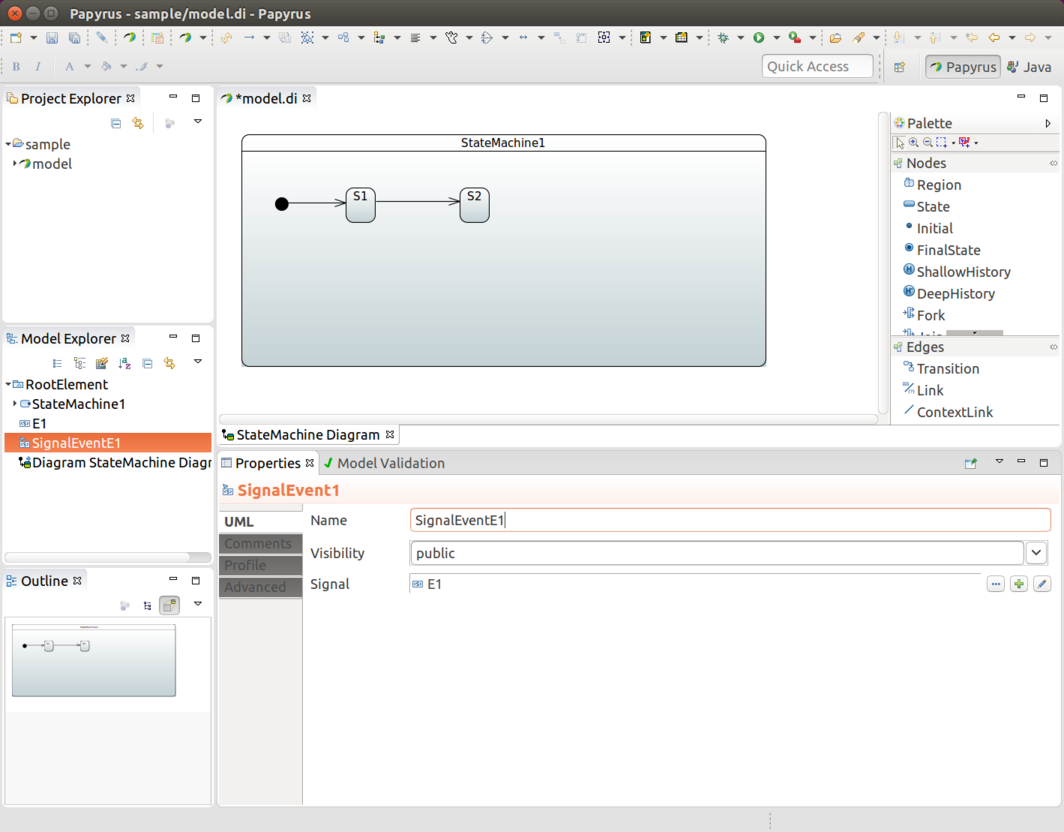The width and height of the screenshot is (1064, 832).
Task: Click the green plus icon beside Signal
Action: point(1019,584)
